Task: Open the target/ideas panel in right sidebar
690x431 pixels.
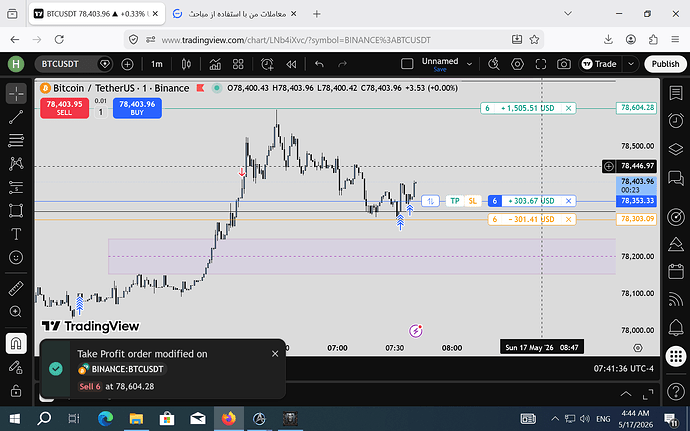Action: (676, 217)
